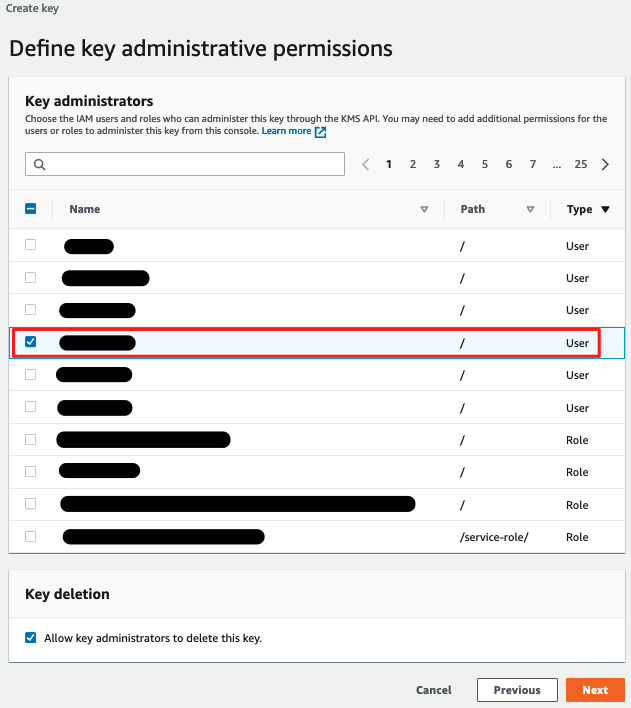Open the Learn more link

point(286,131)
